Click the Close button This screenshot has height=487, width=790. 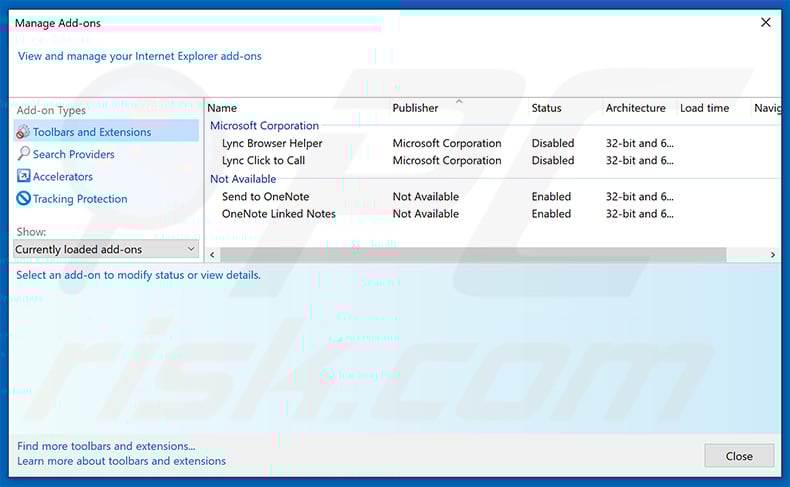(739, 456)
